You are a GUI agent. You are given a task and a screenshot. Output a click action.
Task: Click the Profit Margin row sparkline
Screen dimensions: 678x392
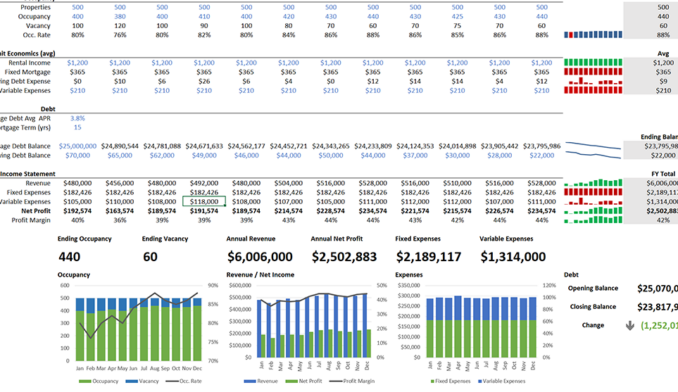[x=593, y=220]
